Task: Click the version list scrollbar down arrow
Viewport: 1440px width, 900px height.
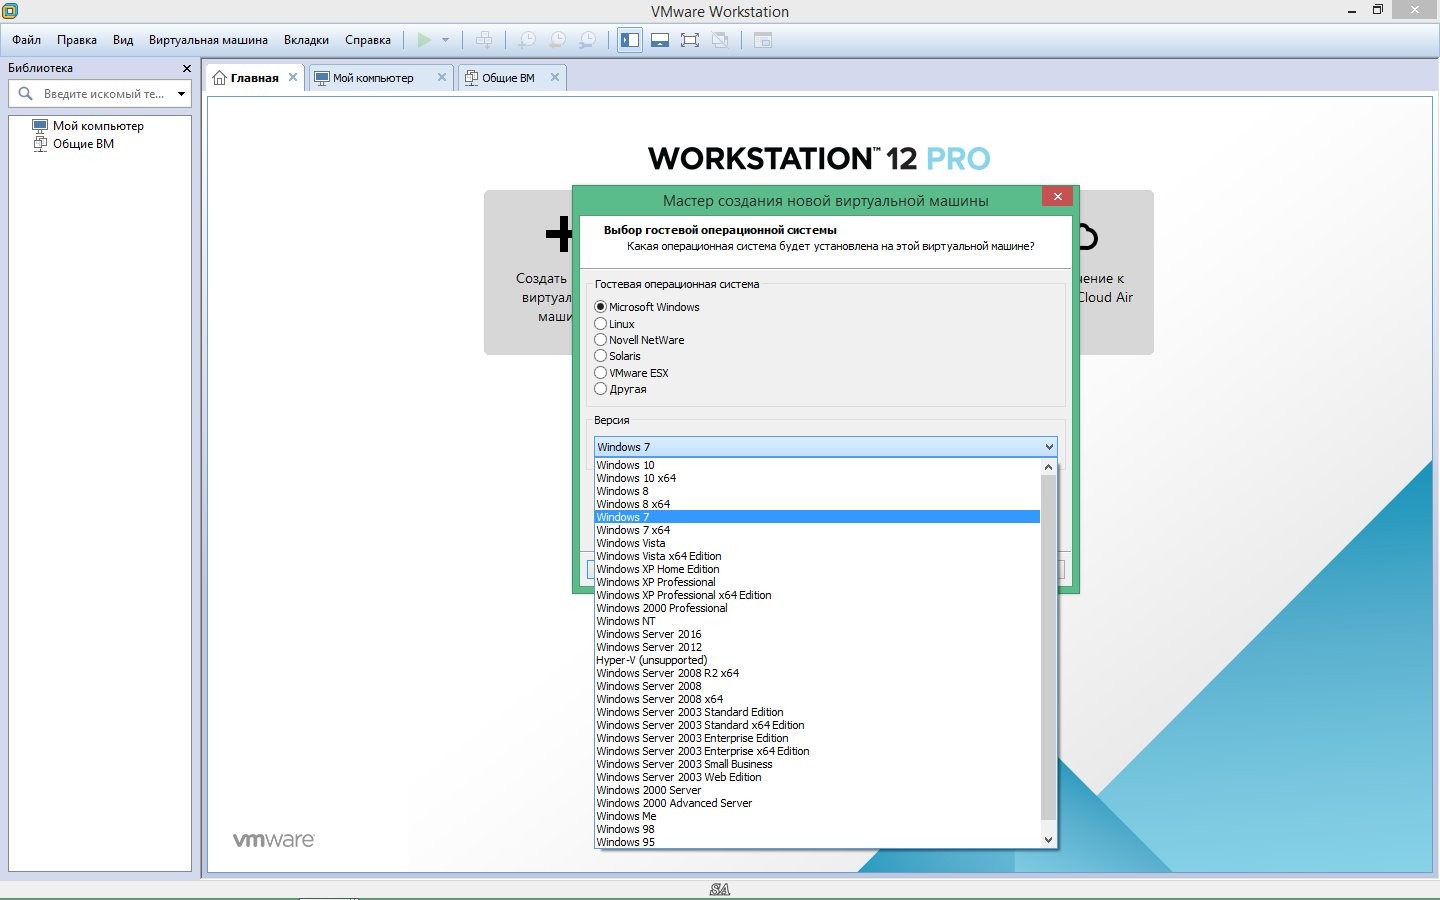Action: (1049, 840)
